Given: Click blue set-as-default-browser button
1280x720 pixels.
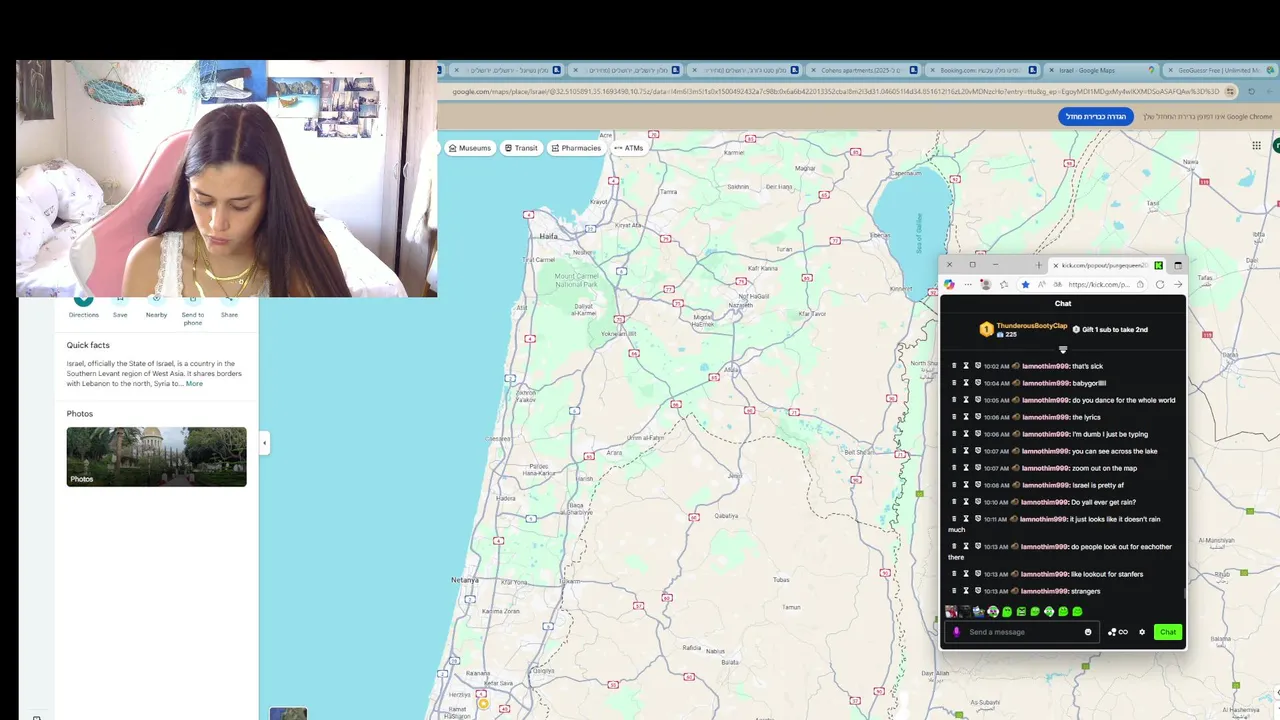Looking at the screenshot, I should click(1096, 117).
